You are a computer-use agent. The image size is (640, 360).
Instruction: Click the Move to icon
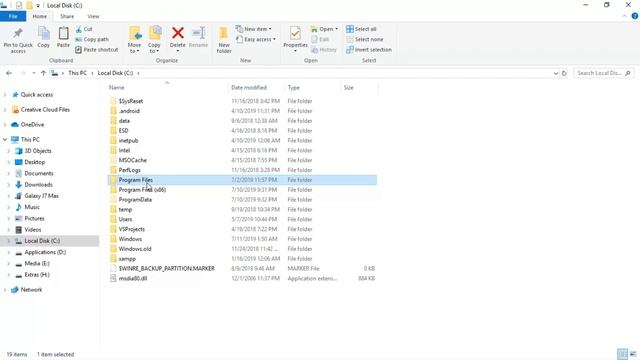[x=135, y=33]
